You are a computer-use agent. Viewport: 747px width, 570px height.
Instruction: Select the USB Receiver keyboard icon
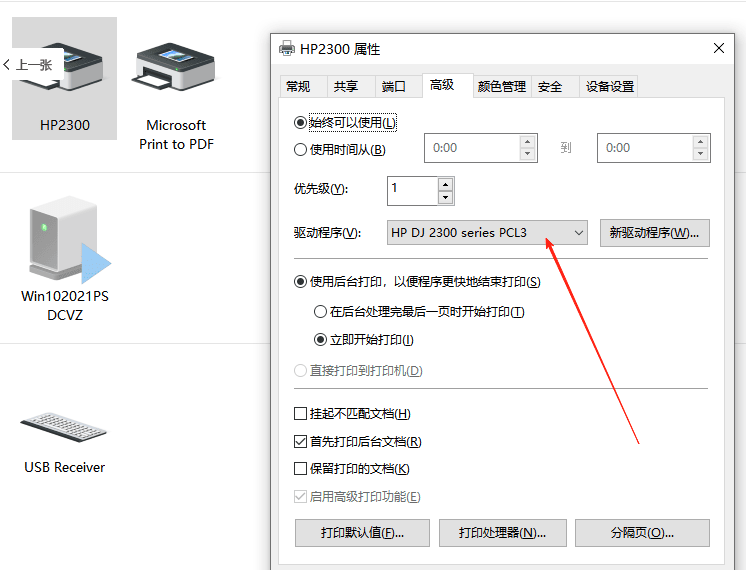(x=64, y=442)
